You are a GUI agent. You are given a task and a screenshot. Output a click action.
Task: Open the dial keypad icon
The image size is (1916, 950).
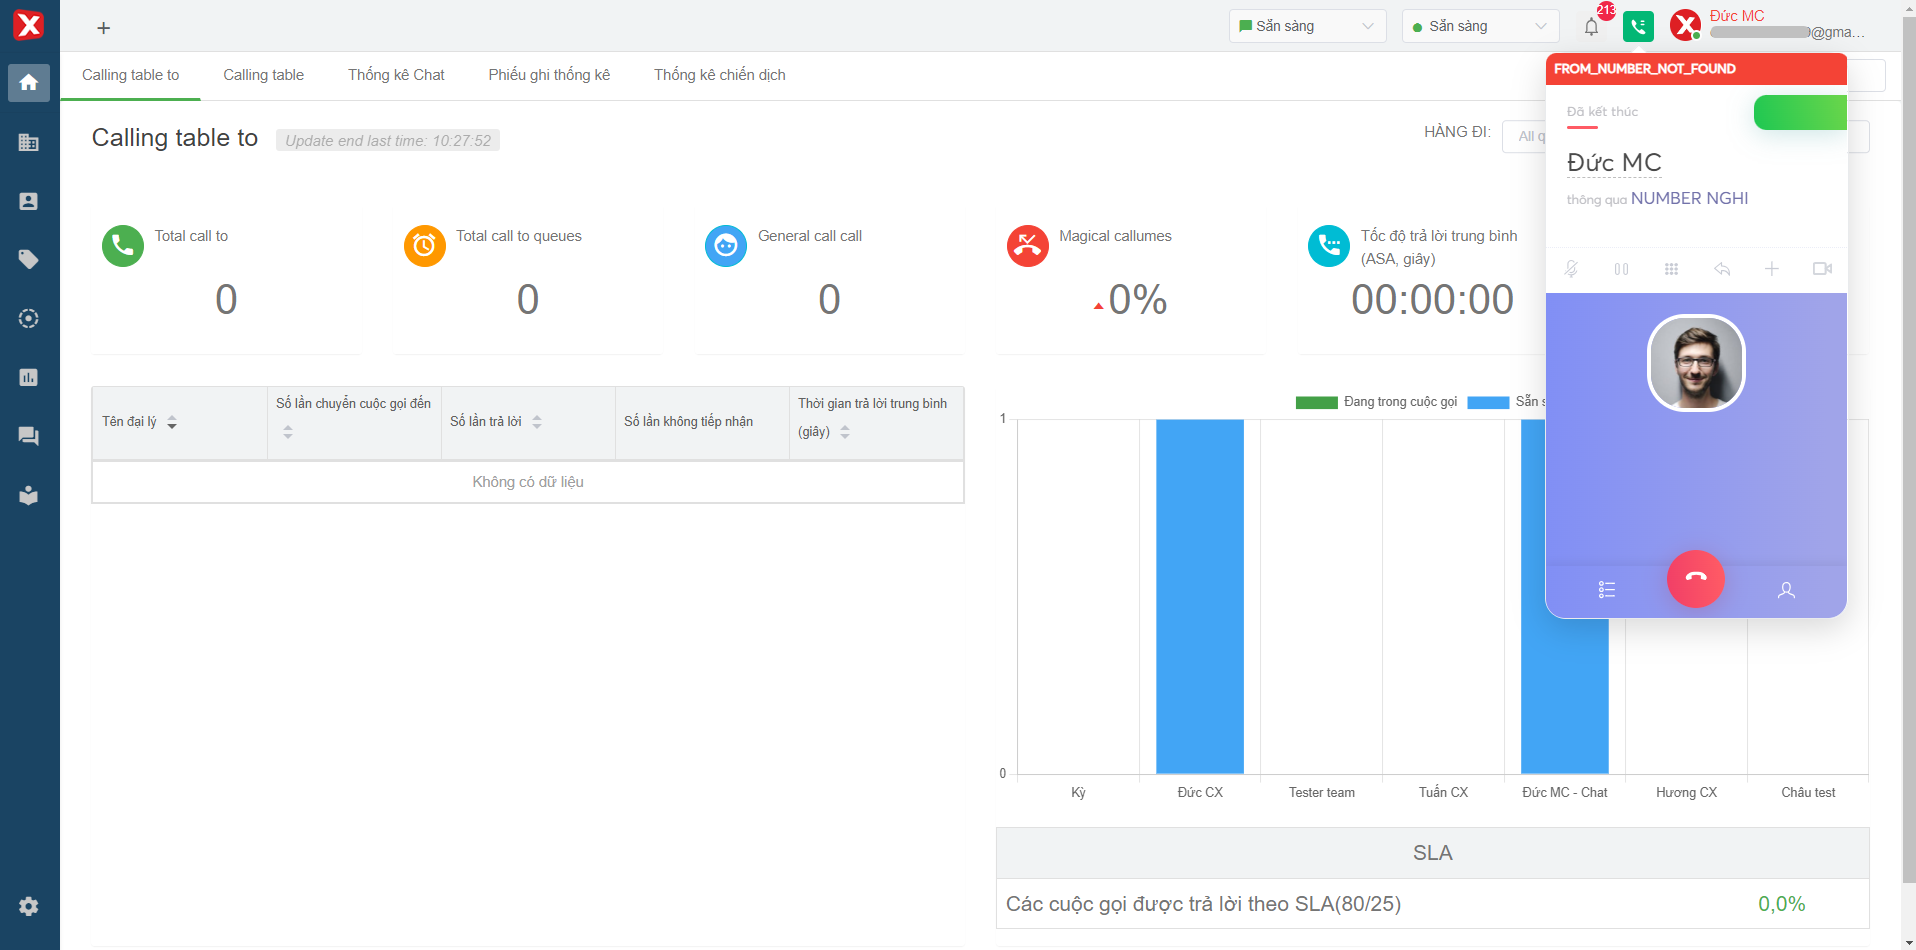coord(1671,269)
